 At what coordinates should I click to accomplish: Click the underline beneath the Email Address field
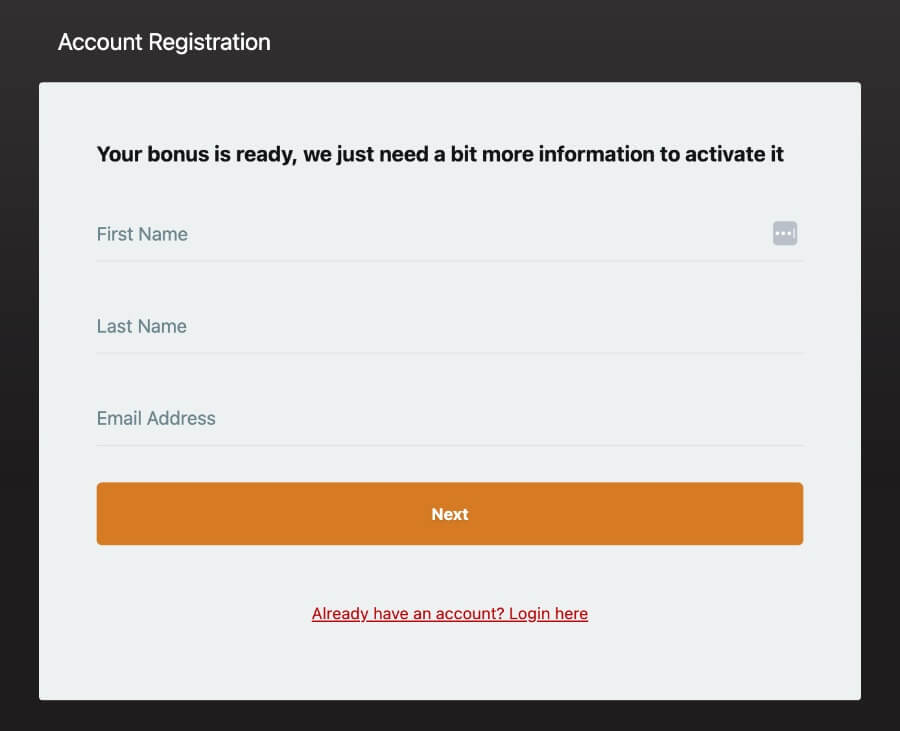click(450, 445)
